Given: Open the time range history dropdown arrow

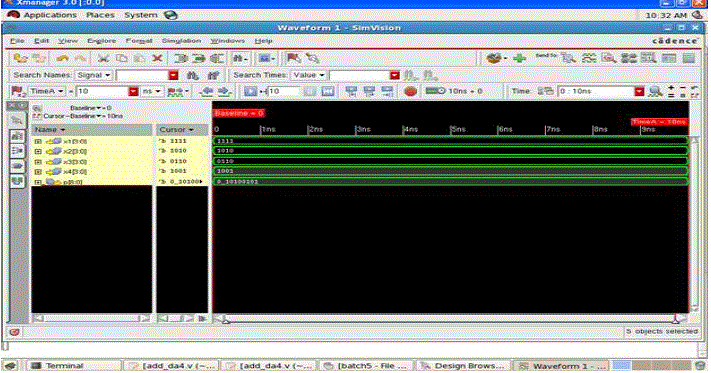Looking at the screenshot, I should pyautogui.click(x=639, y=92).
